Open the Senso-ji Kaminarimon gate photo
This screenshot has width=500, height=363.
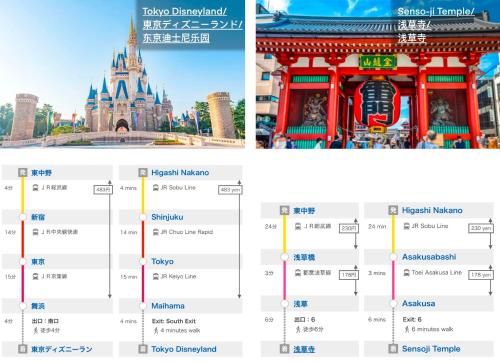coord(378,74)
